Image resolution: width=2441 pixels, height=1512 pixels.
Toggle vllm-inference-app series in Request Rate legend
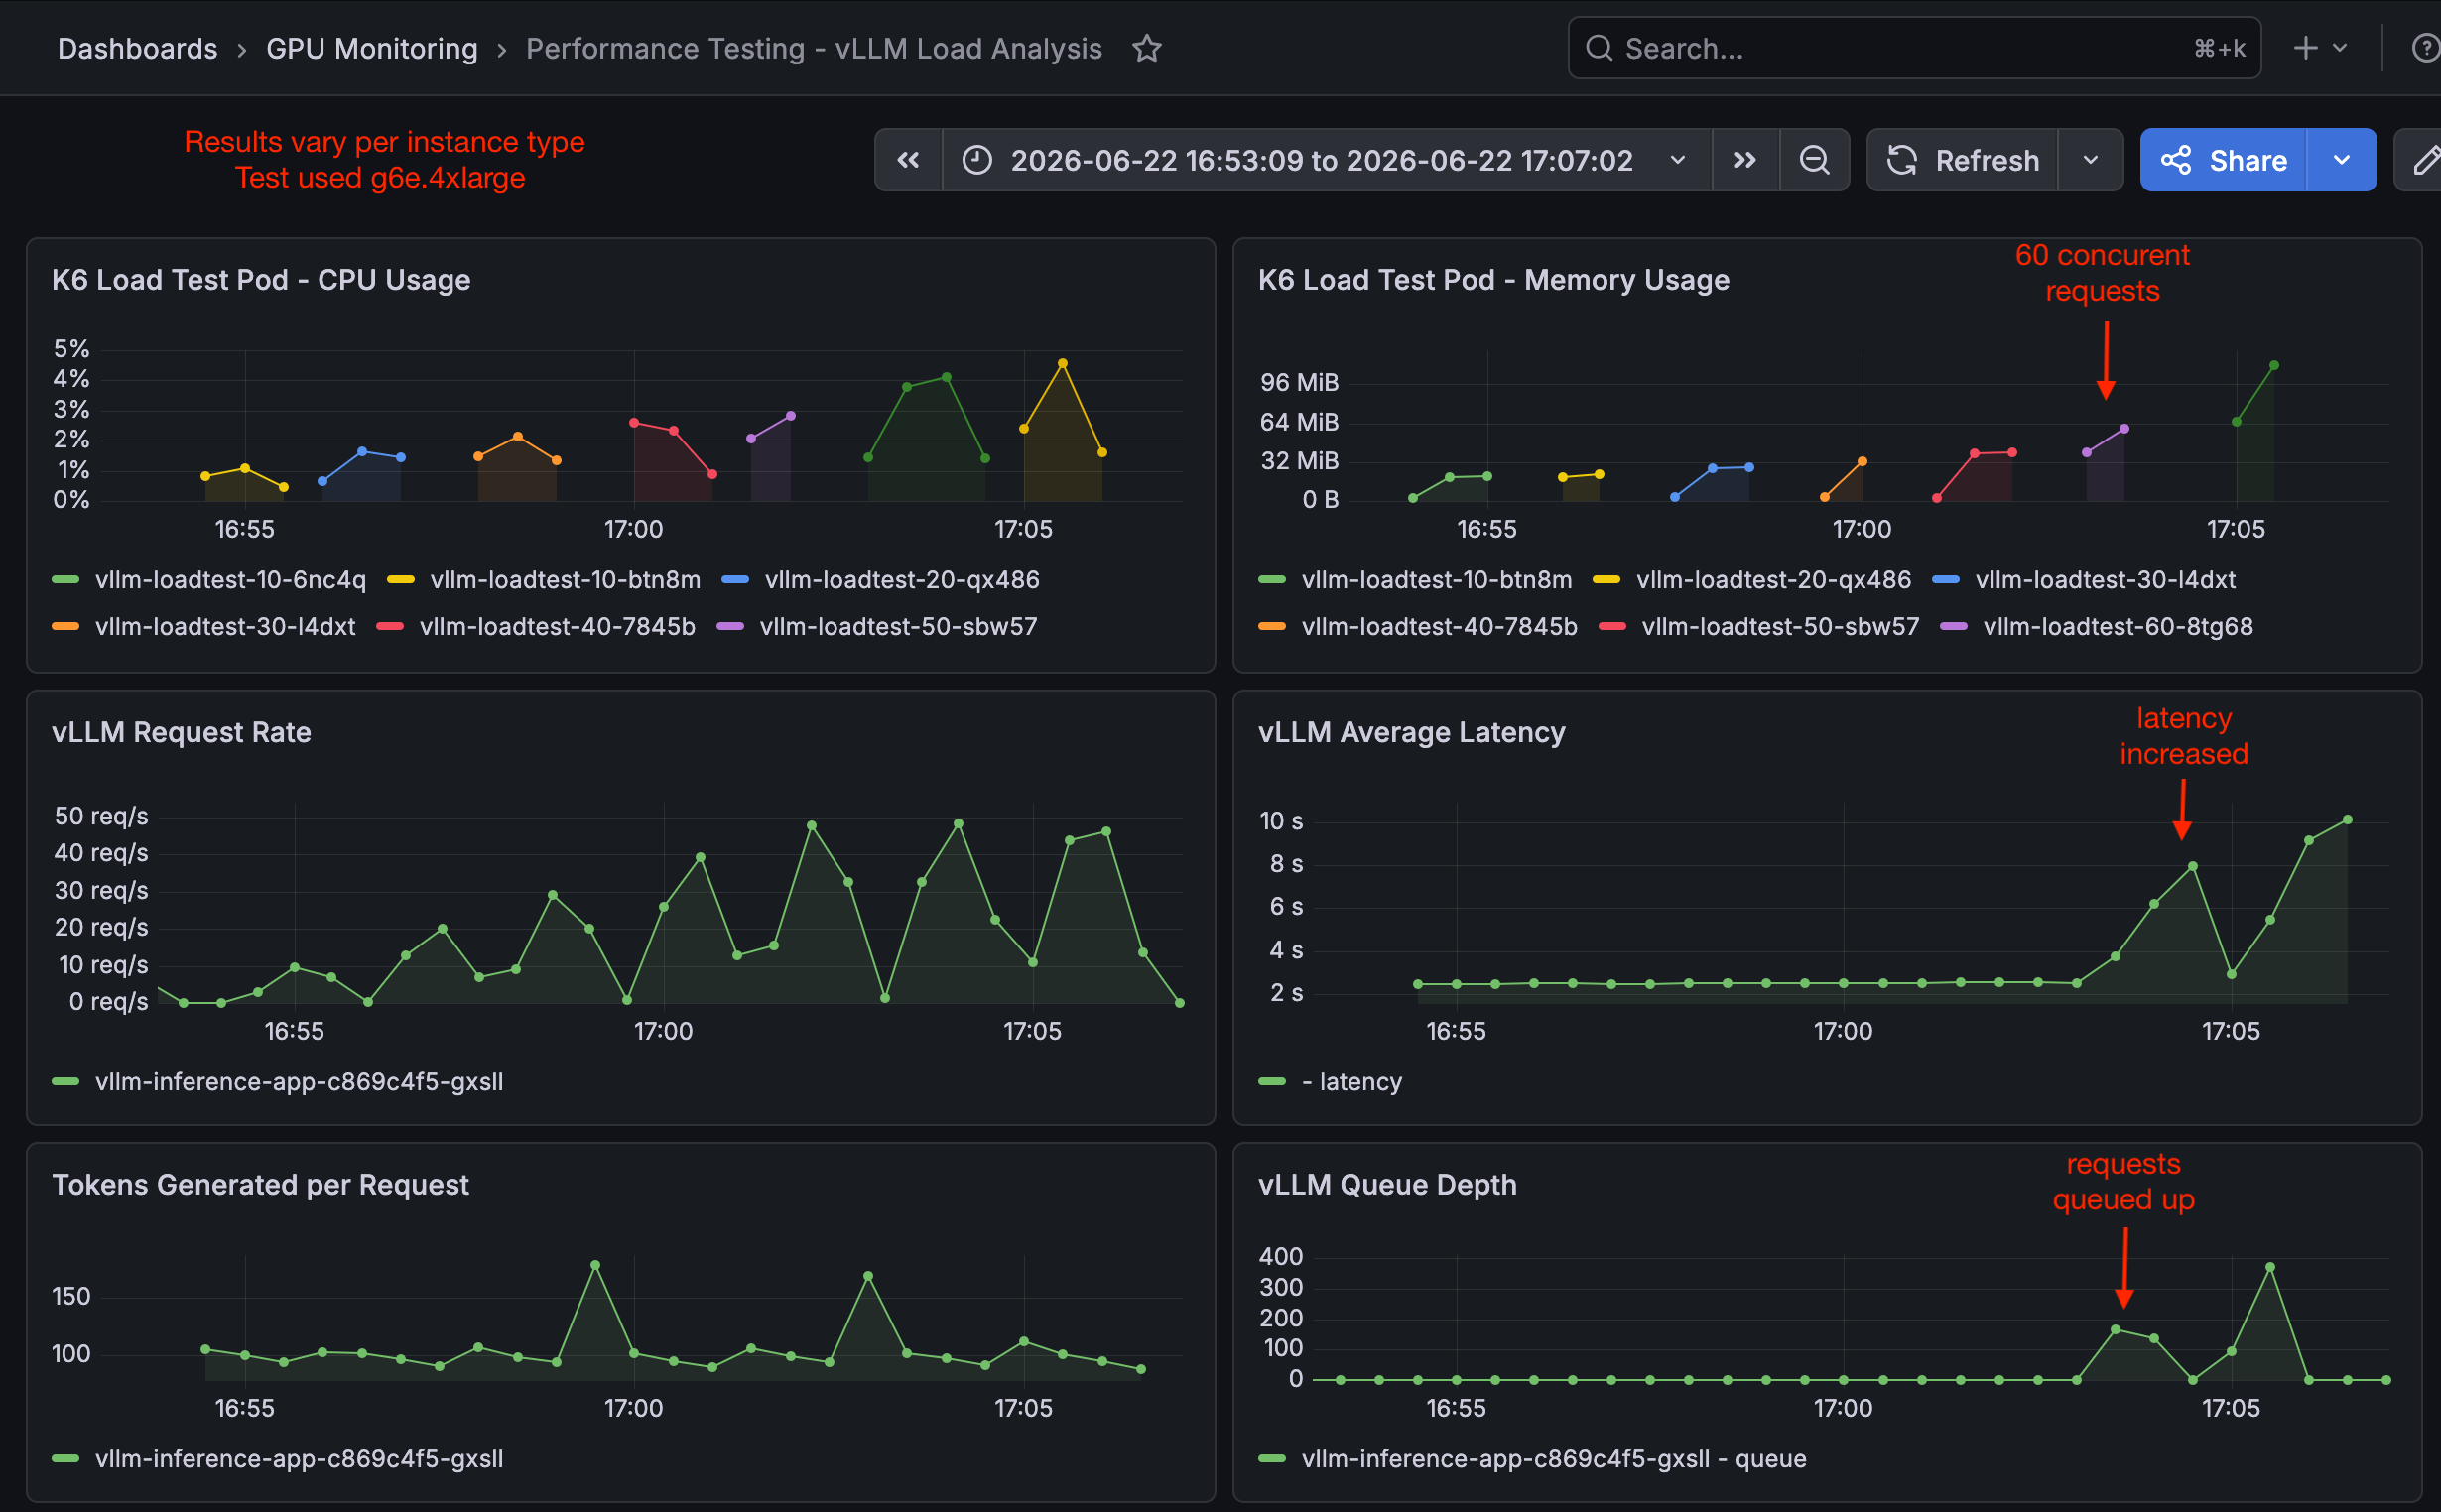click(x=299, y=1082)
